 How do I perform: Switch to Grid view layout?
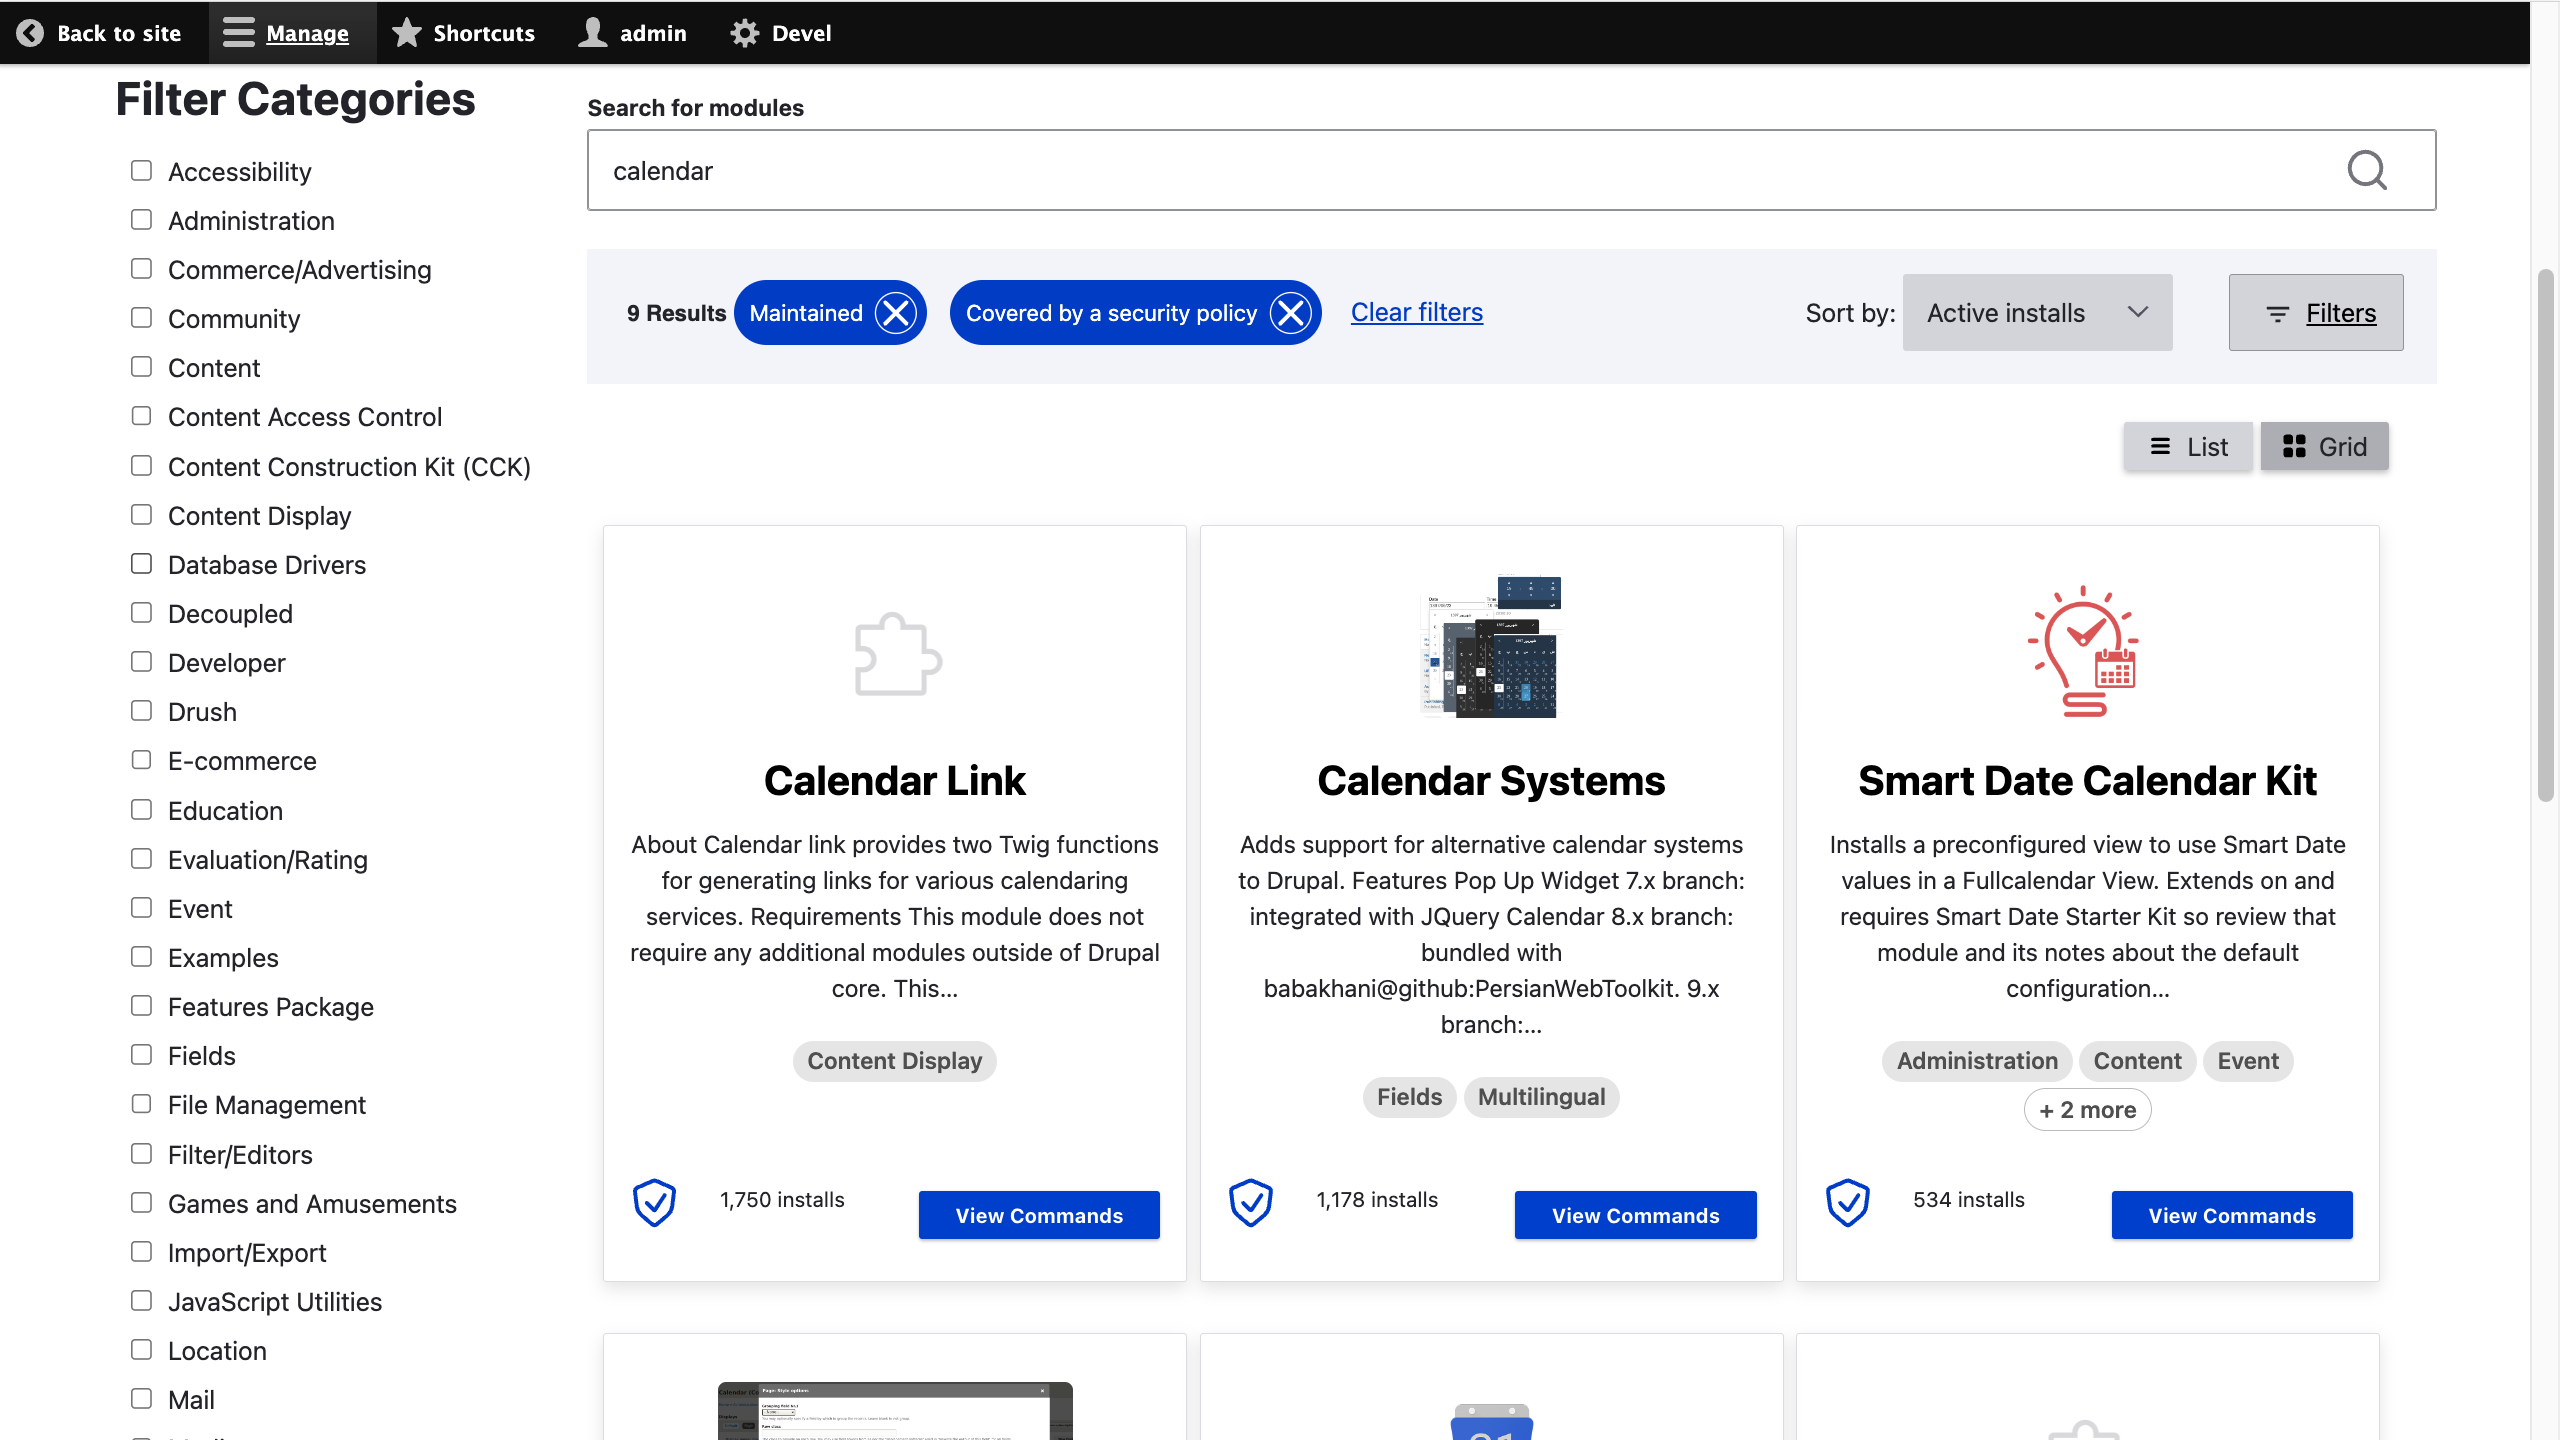pyautogui.click(x=2324, y=447)
